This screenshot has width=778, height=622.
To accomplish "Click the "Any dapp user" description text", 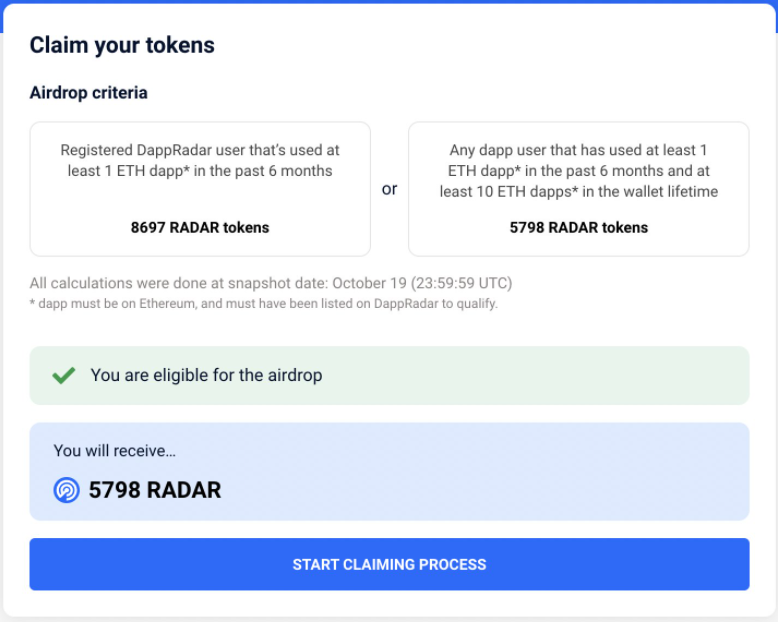I will (578, 150).
